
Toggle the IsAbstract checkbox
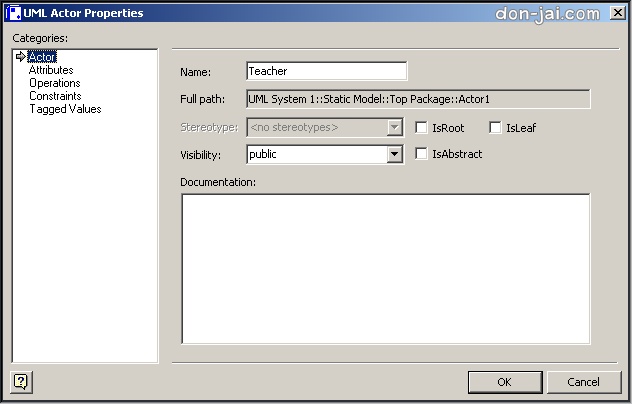coord(421,154)
